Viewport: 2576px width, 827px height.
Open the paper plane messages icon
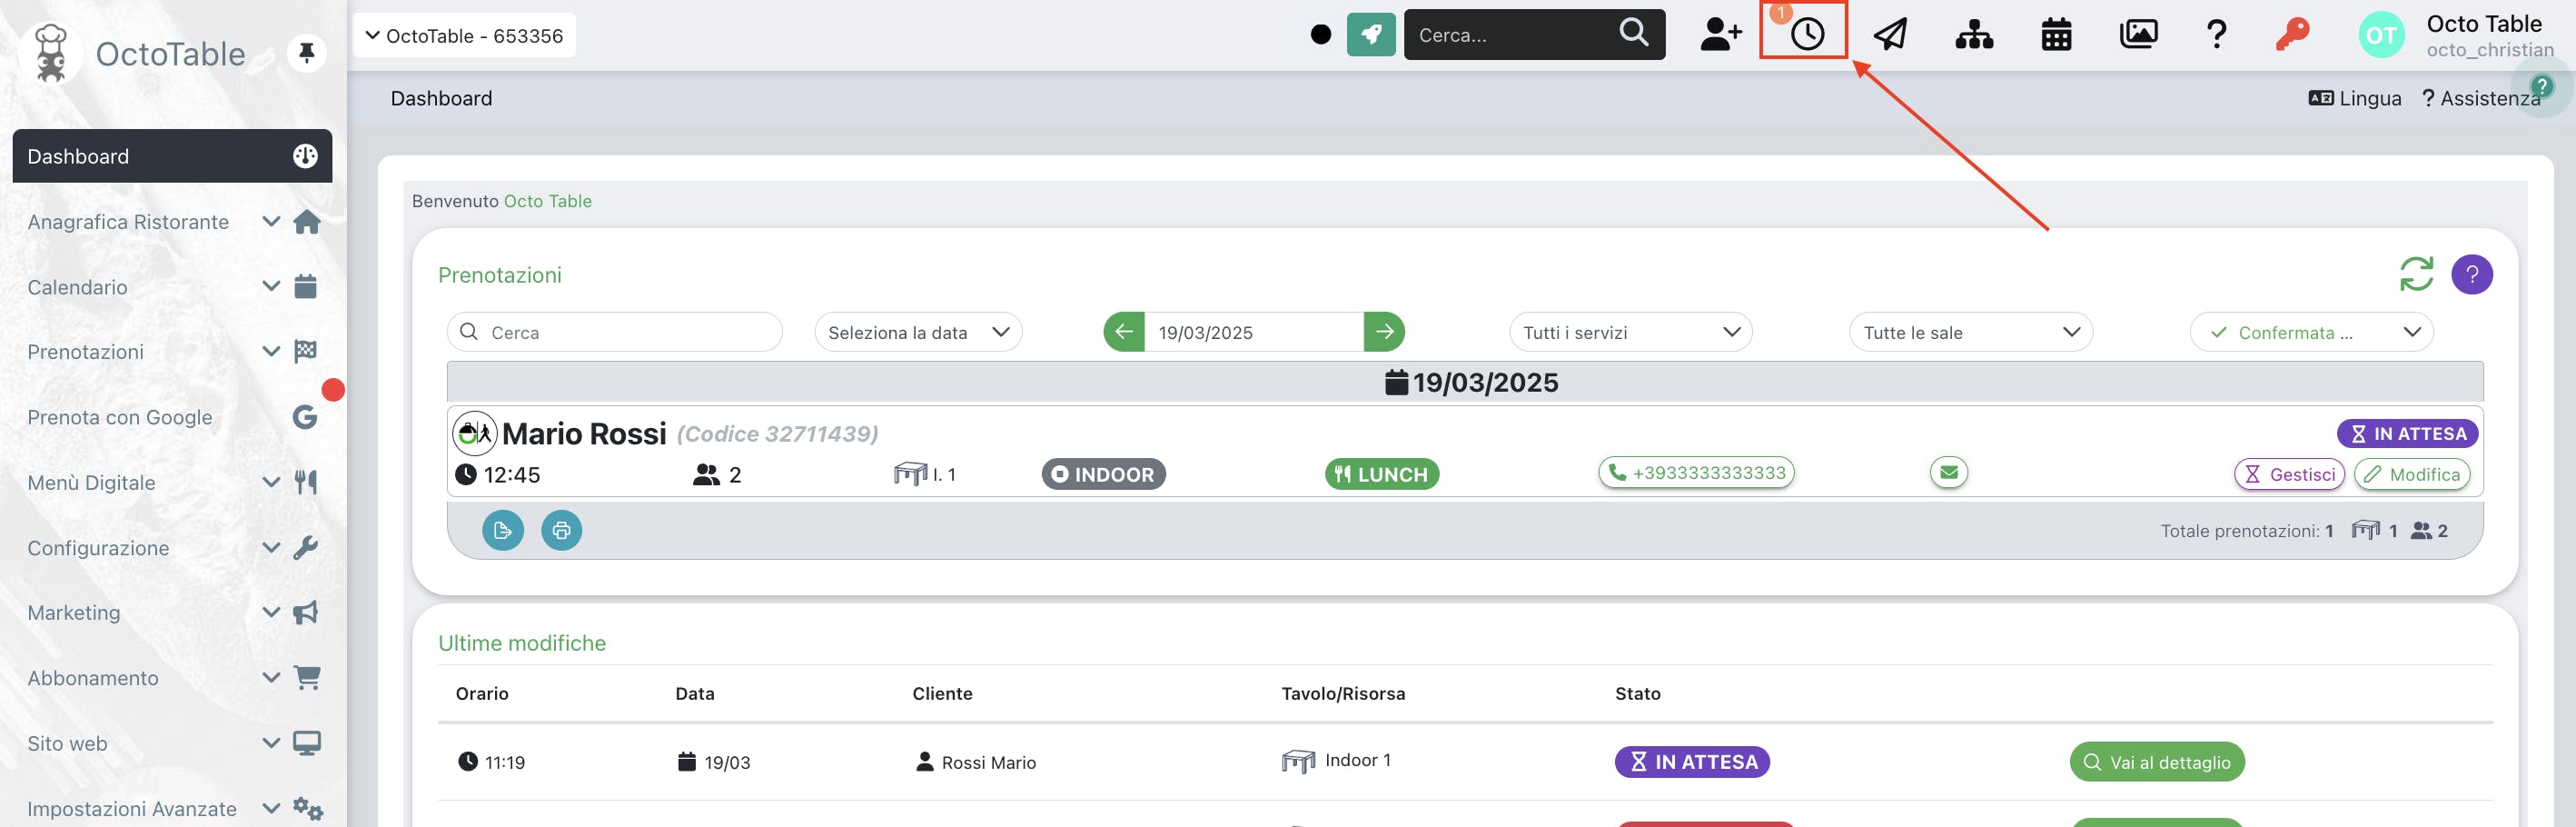tap(1890, 35)
